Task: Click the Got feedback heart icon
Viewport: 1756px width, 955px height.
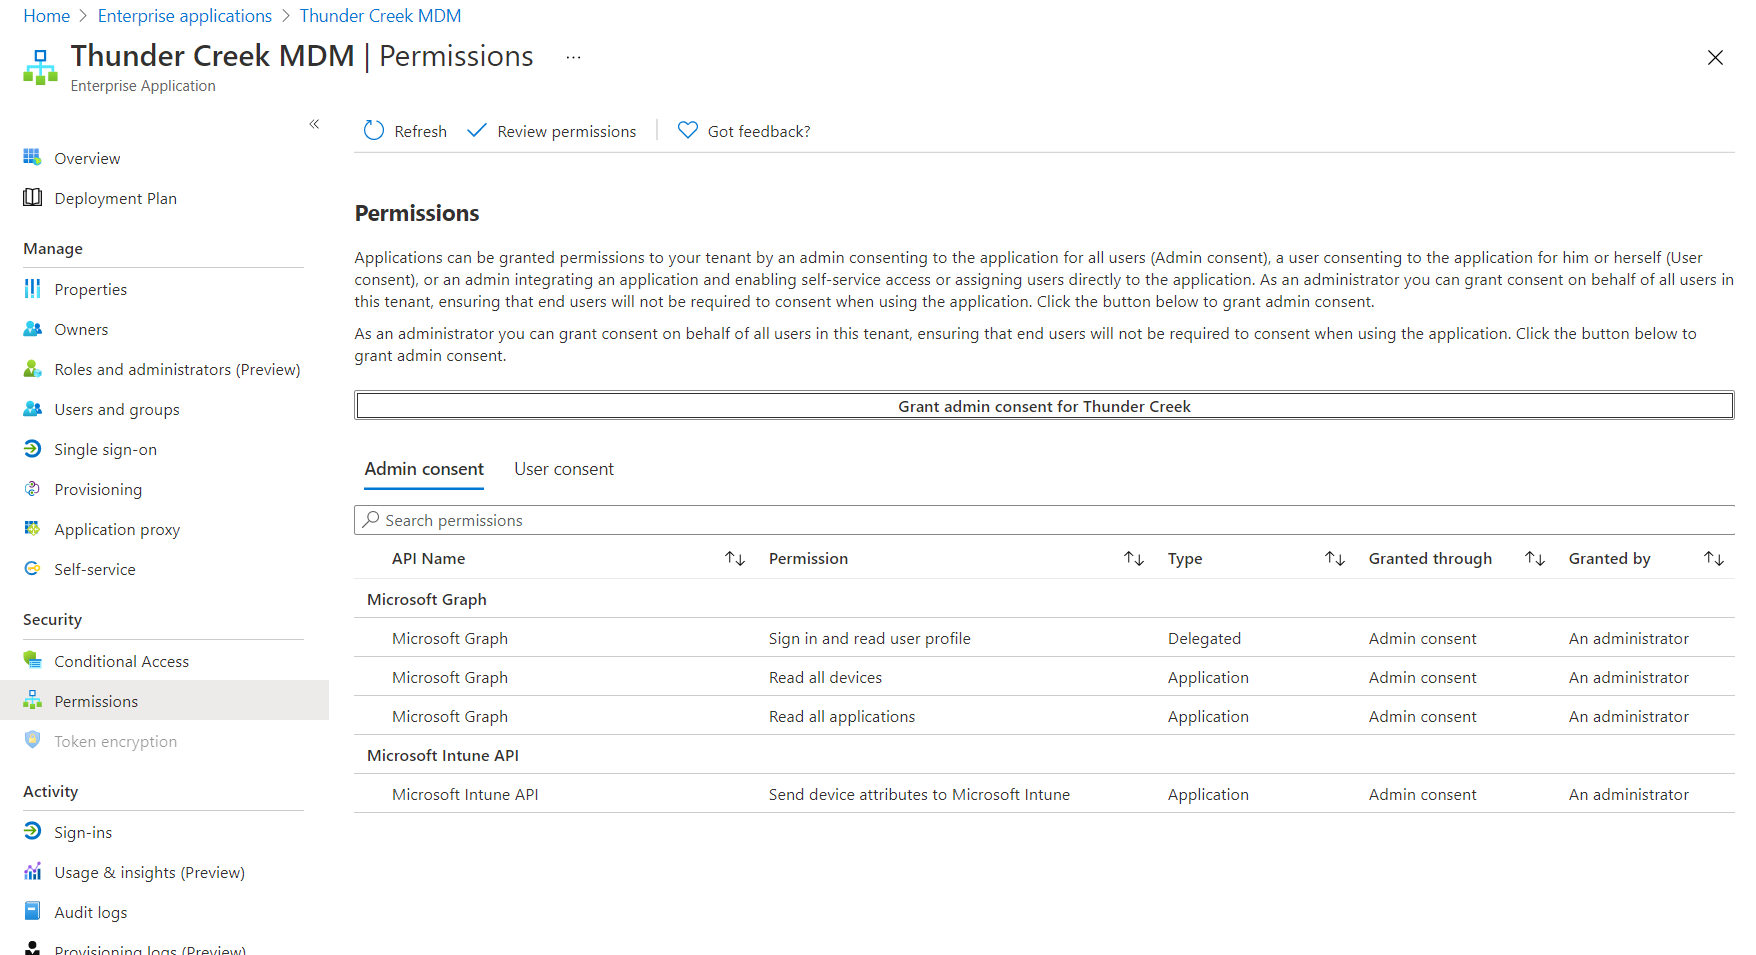Action: [x=688, y=130]
